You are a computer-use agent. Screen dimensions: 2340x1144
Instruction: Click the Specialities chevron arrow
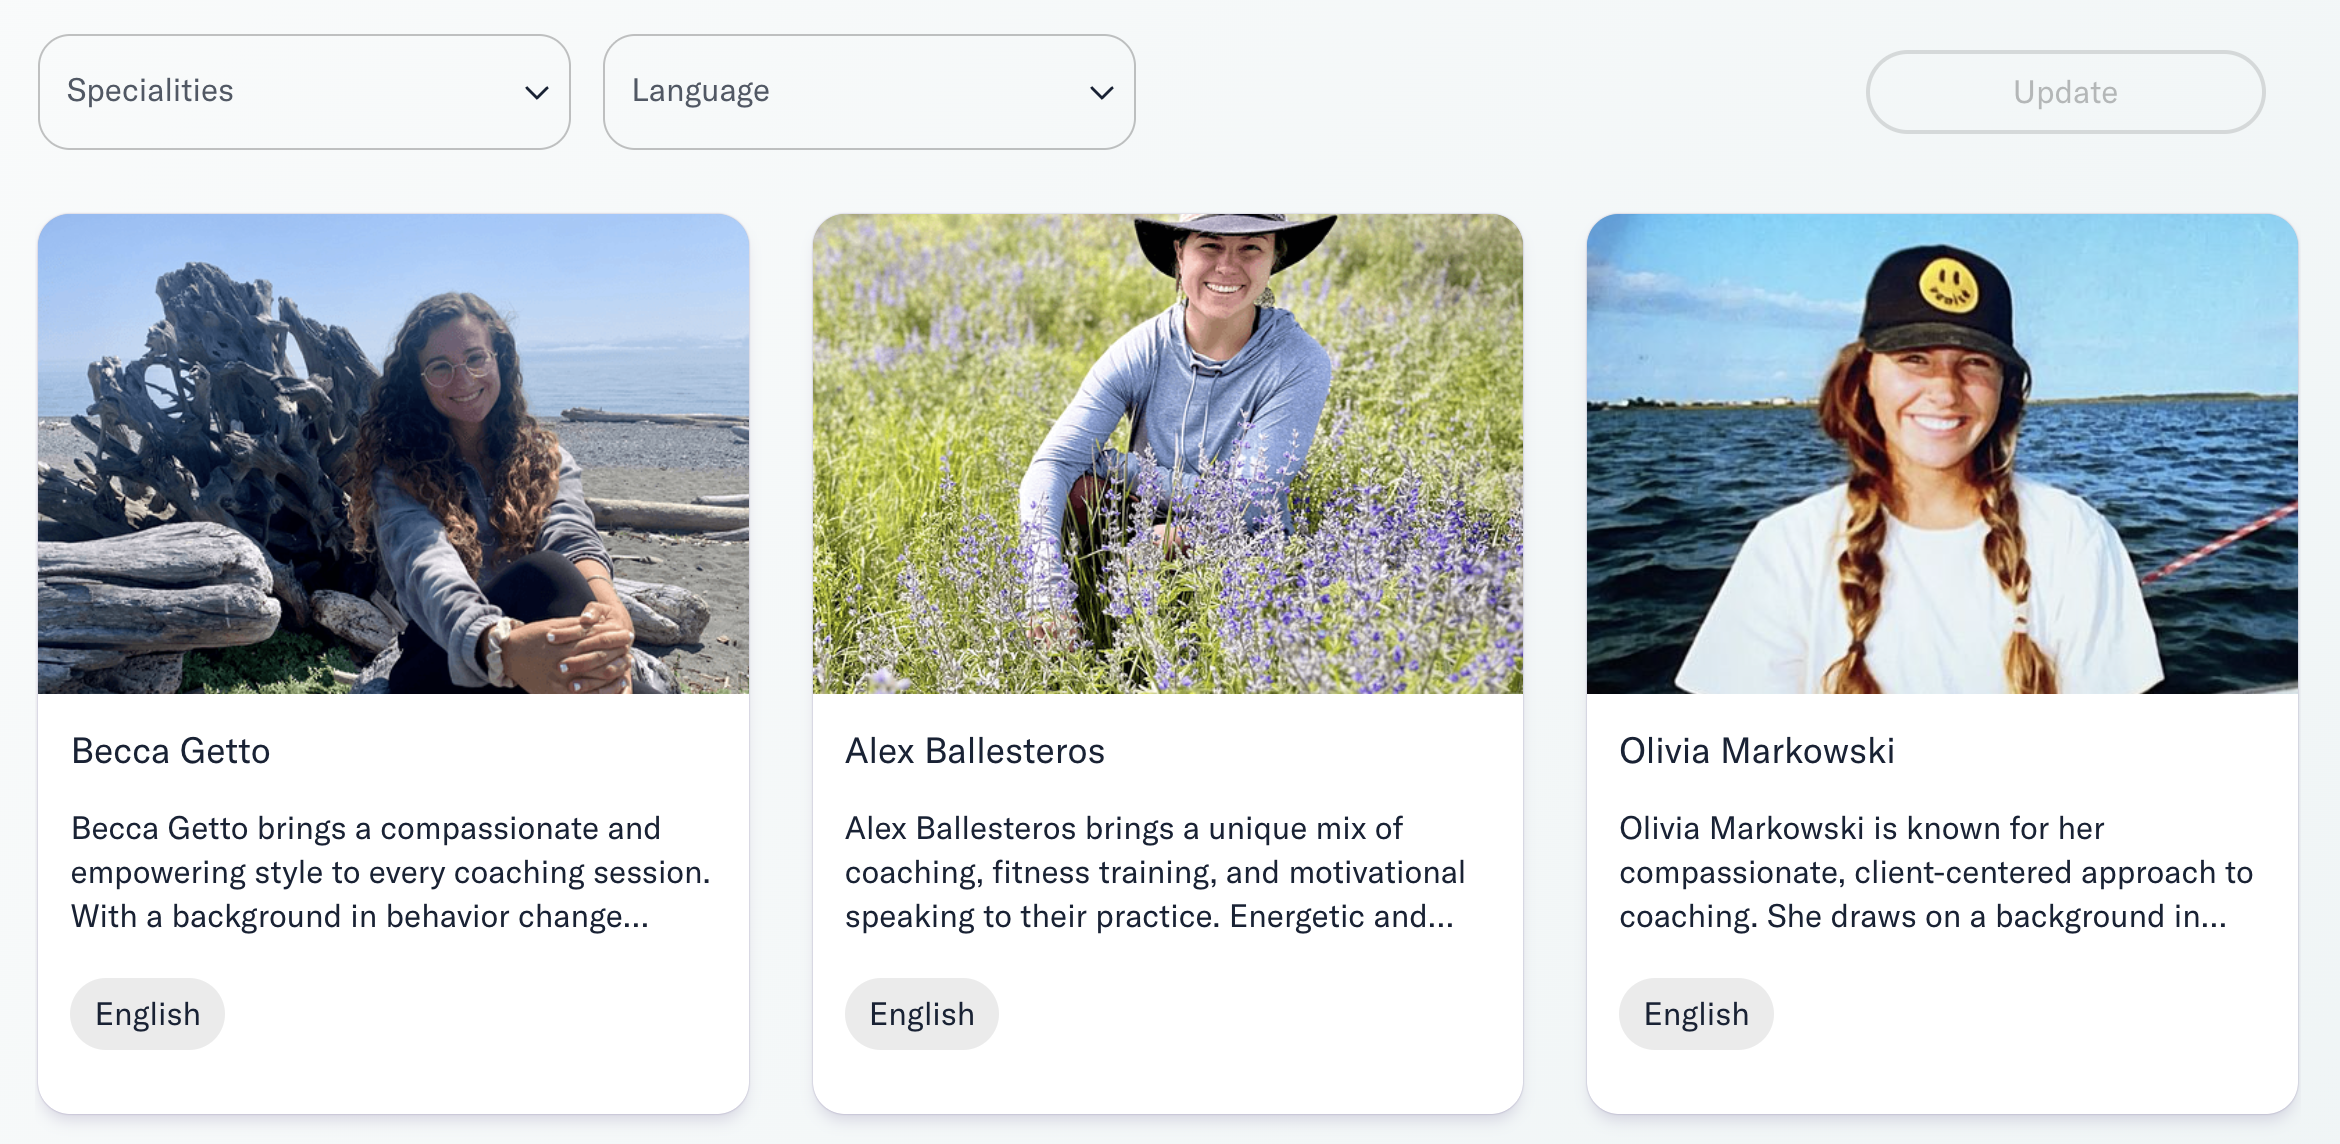(x=537, y=93)
